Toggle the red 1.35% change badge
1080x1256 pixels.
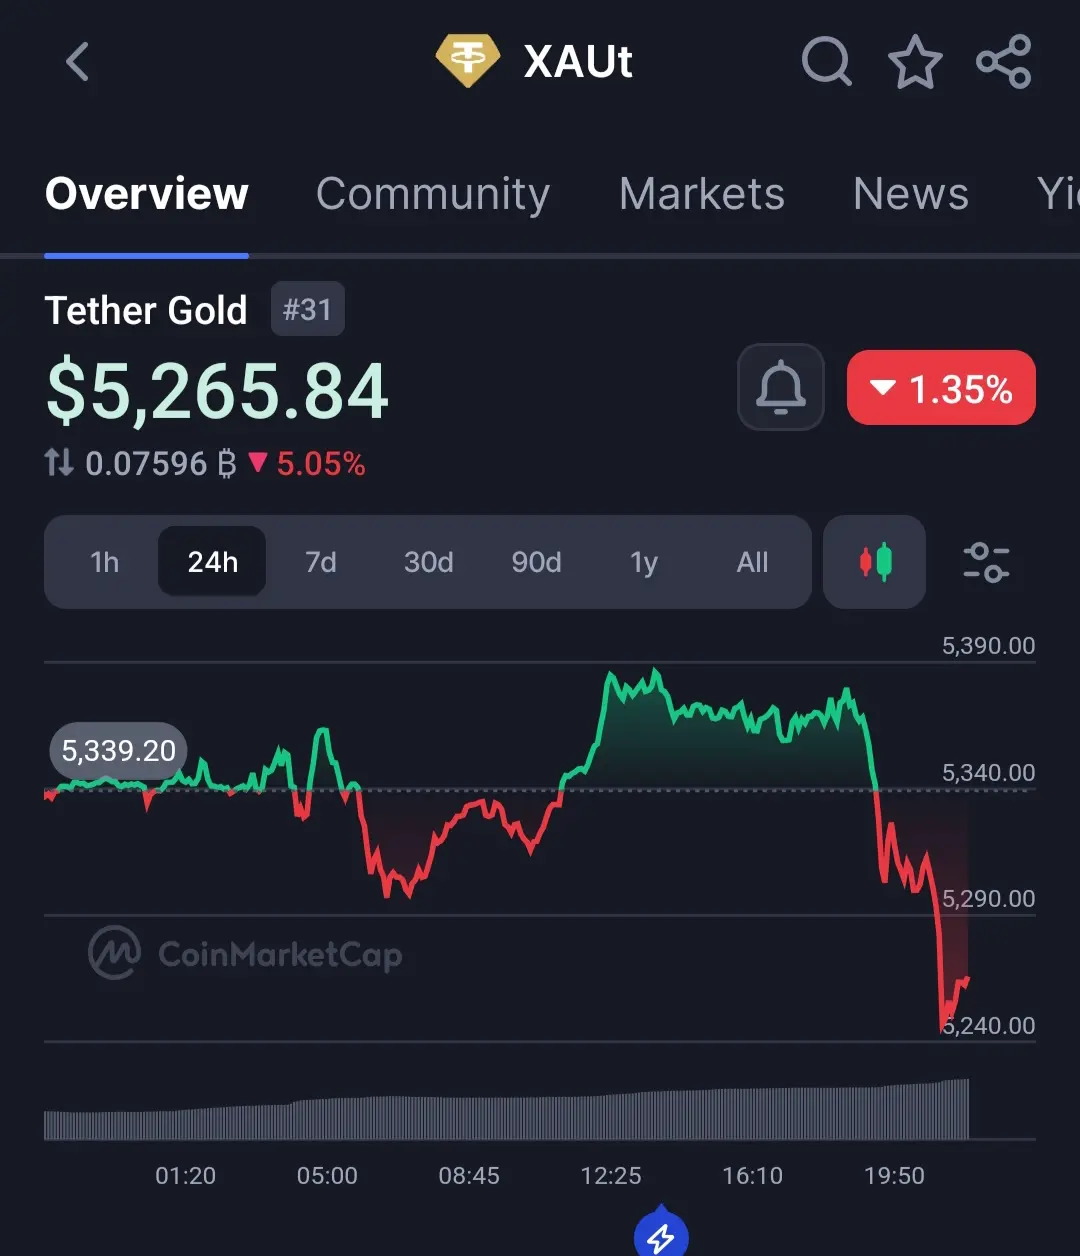941,388
